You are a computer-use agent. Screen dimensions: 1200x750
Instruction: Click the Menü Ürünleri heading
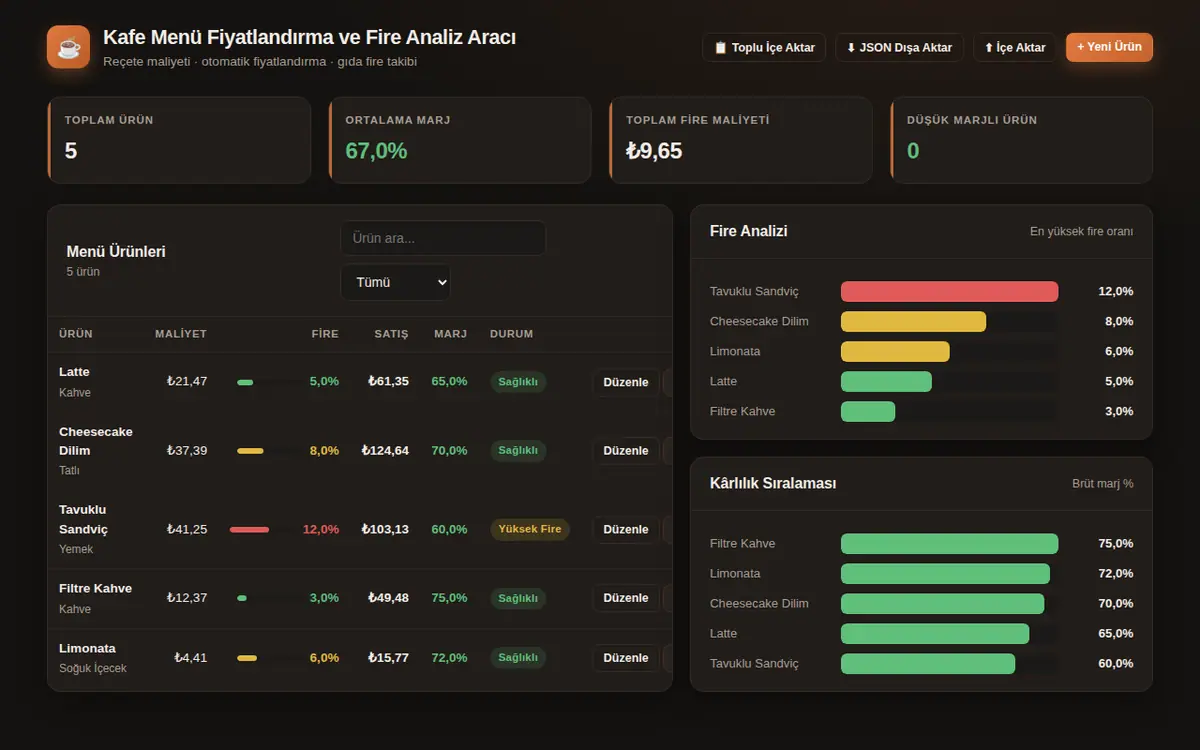[116, 252]
